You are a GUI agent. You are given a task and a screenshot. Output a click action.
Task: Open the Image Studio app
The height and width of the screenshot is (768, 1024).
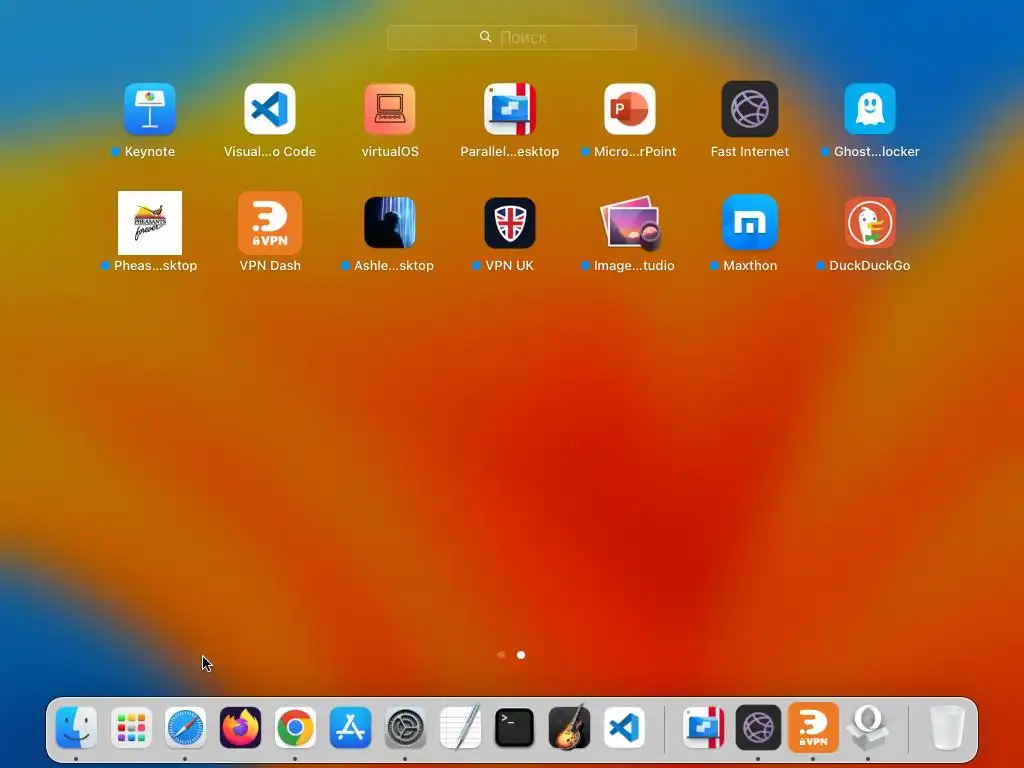click(630, 223)
